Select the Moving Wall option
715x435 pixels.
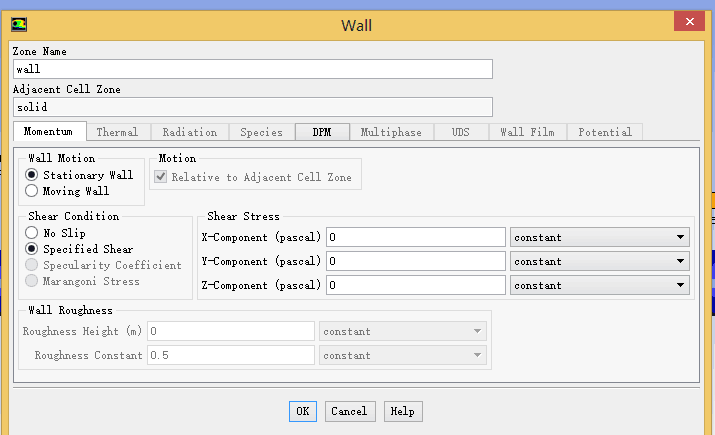tap(32, 191)
